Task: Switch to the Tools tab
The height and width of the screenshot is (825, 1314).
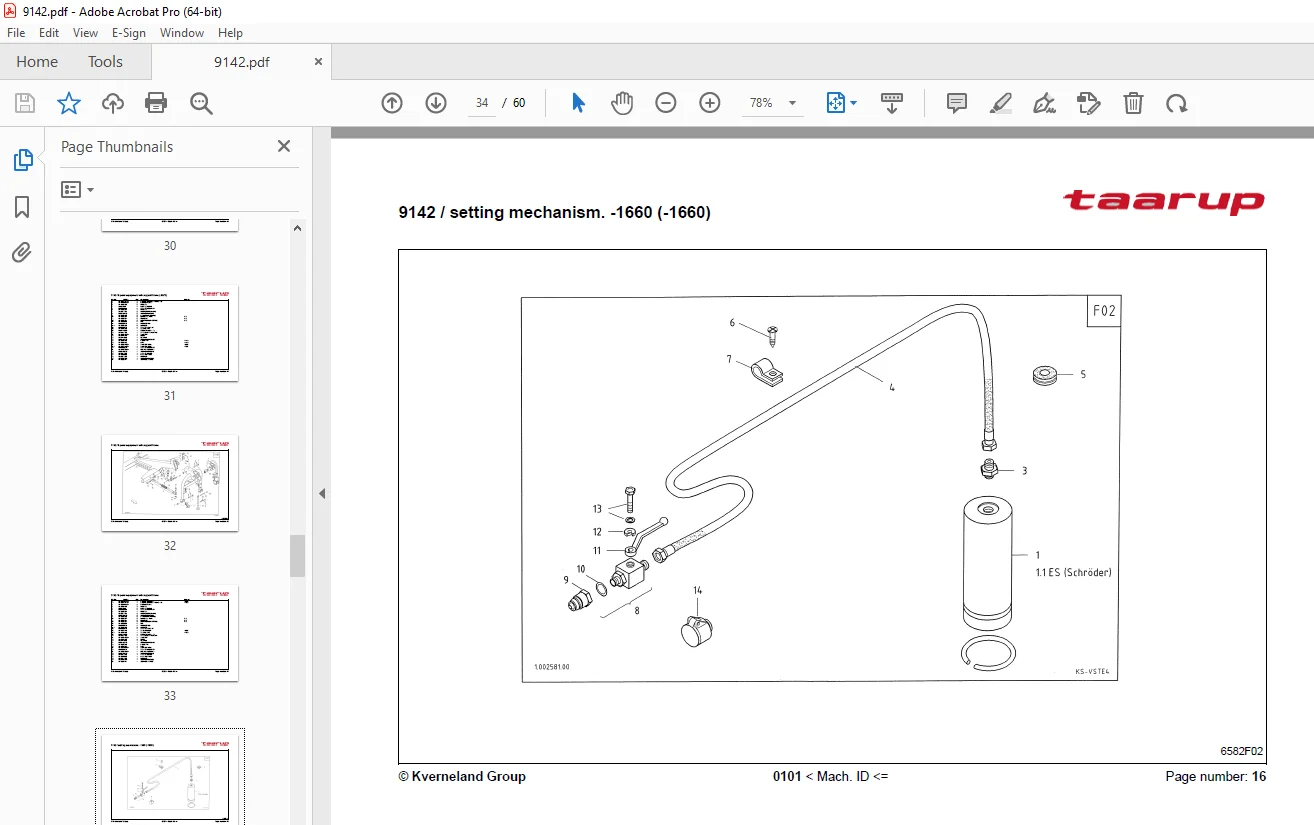Action: [x=105, y=61]
